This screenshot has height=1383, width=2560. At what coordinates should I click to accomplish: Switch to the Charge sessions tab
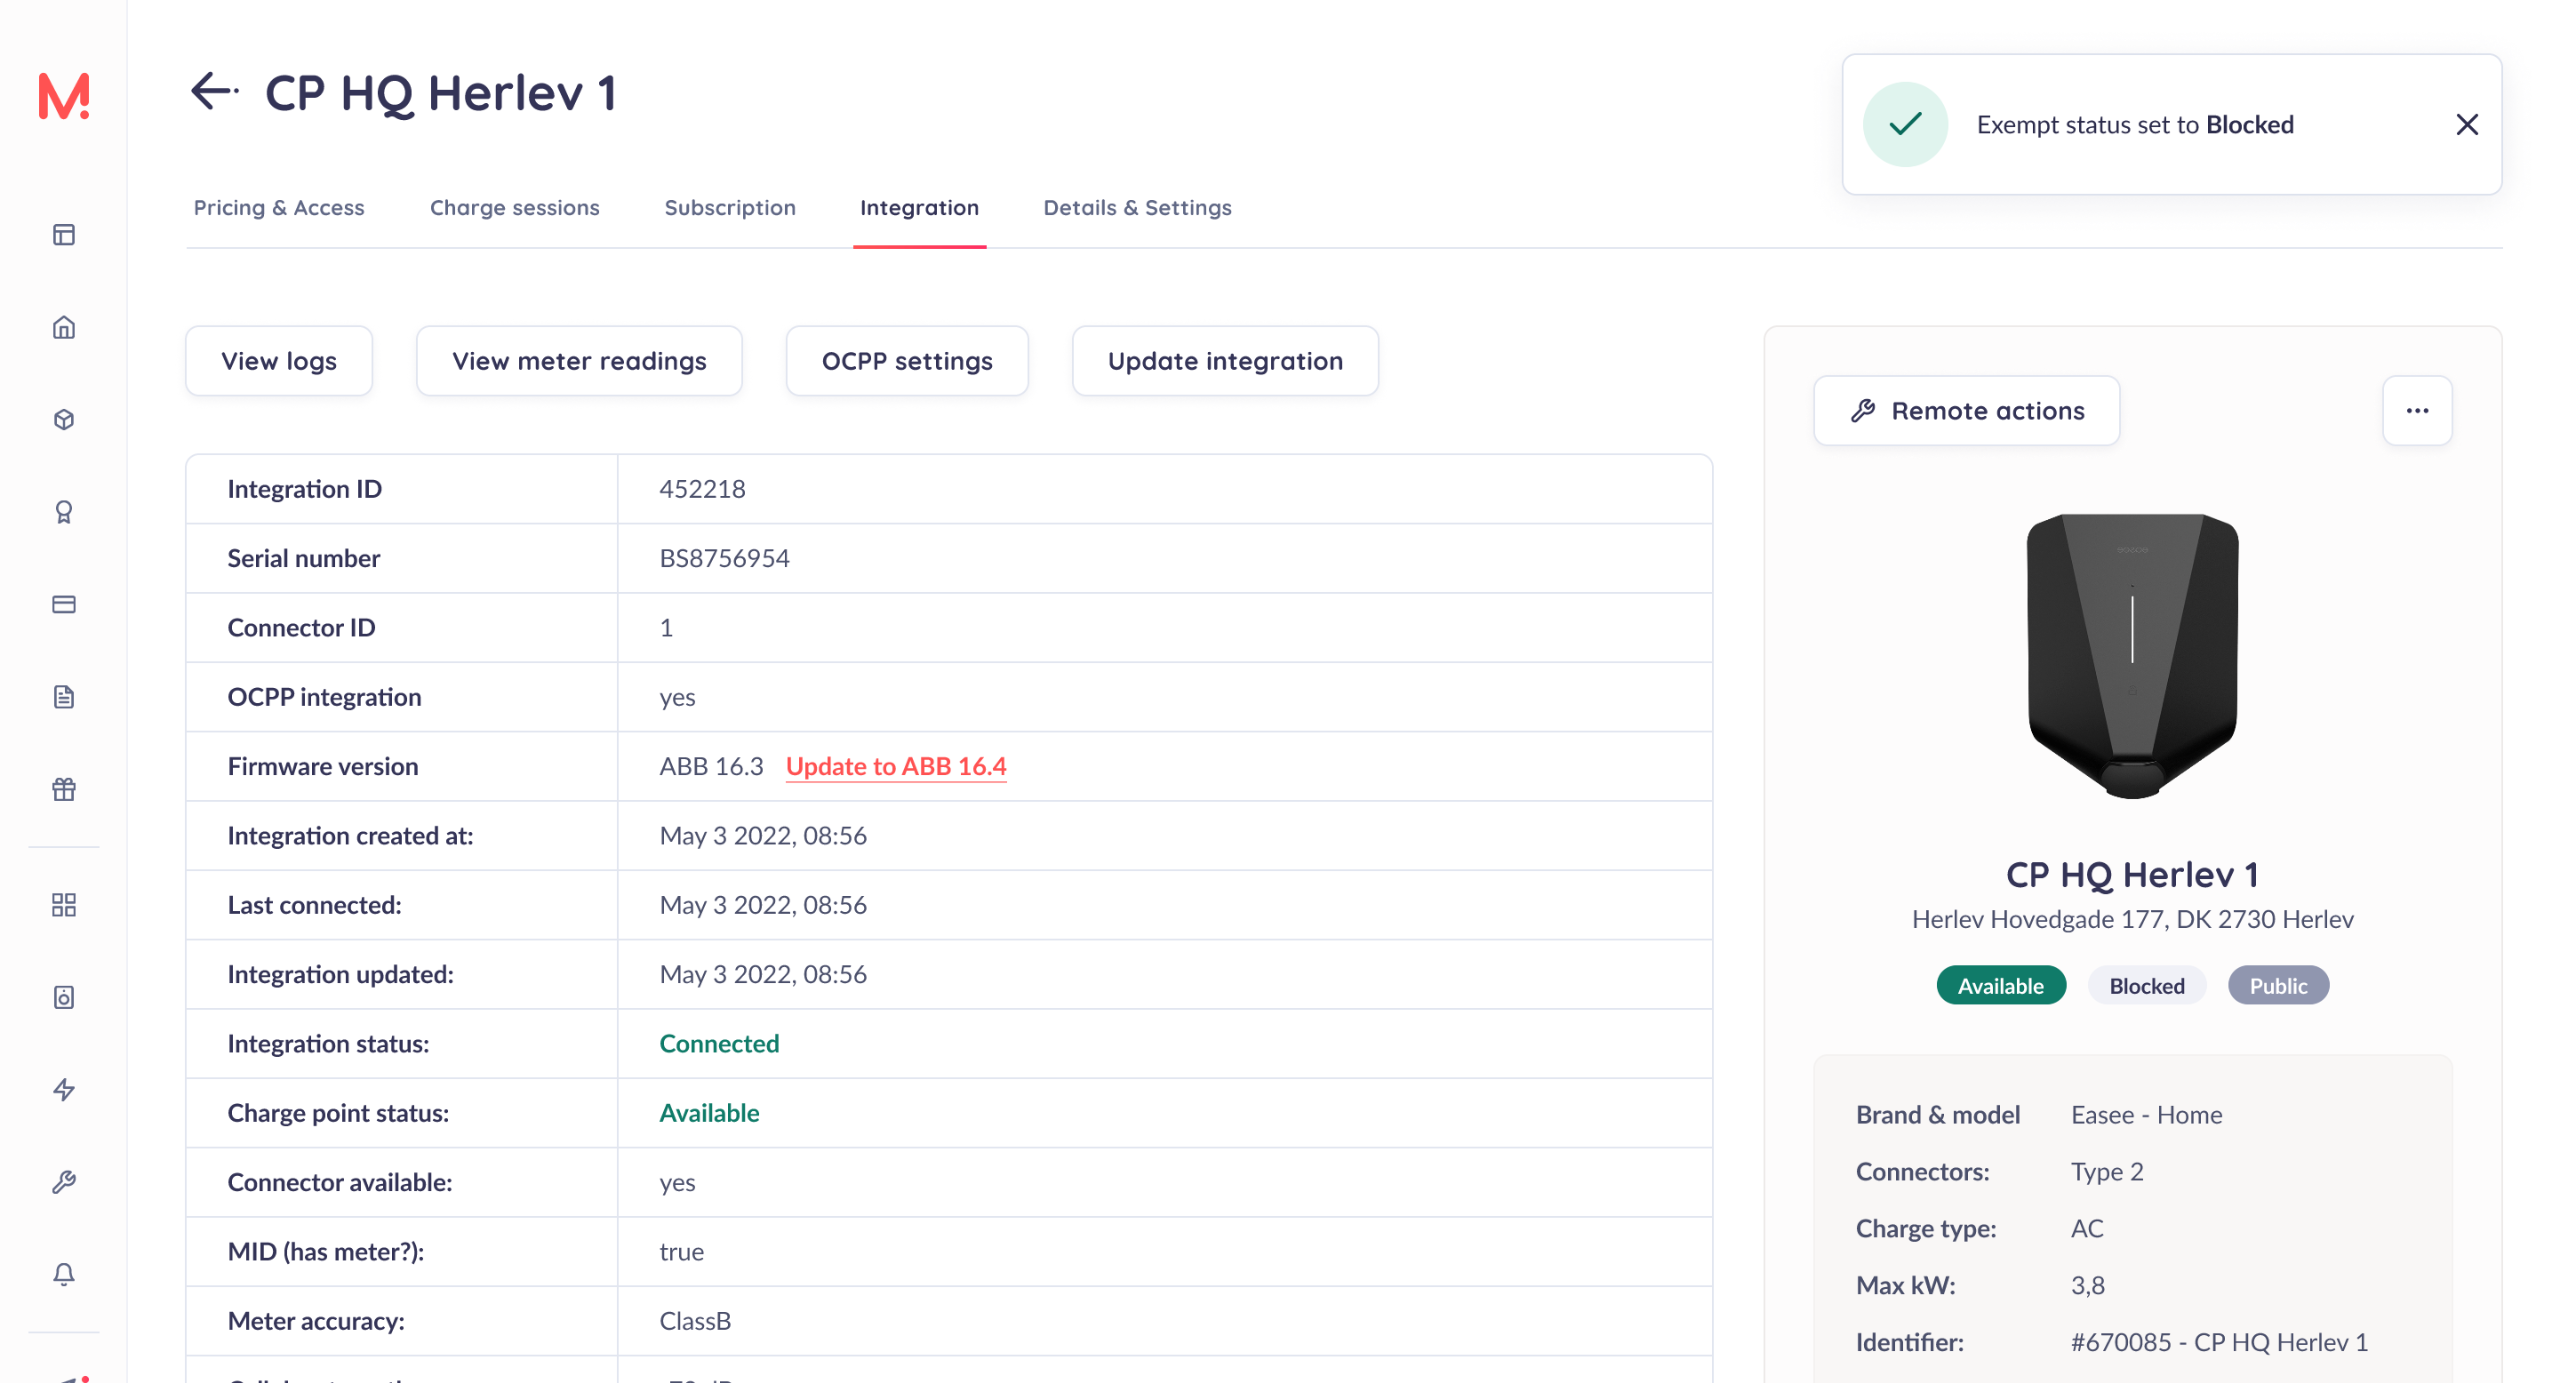tap(514, 207)
